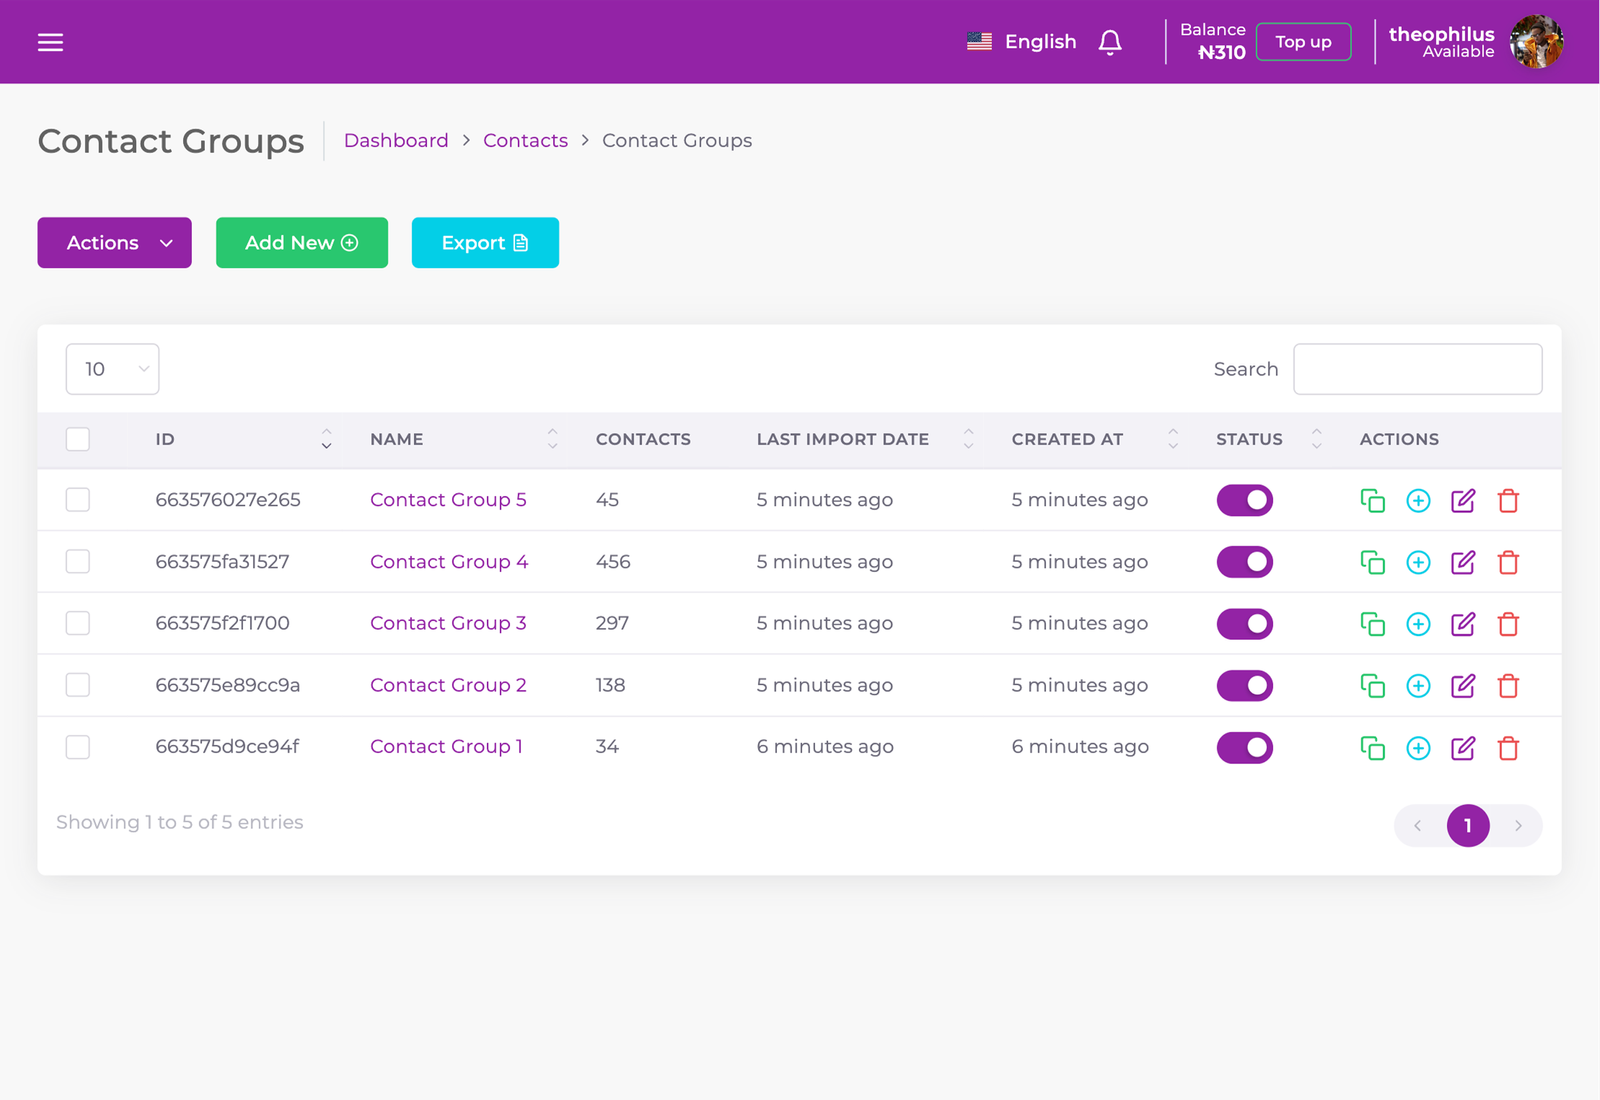1600x1100 pixels.
Task: Open the notifications bell
Action: 1110,42
